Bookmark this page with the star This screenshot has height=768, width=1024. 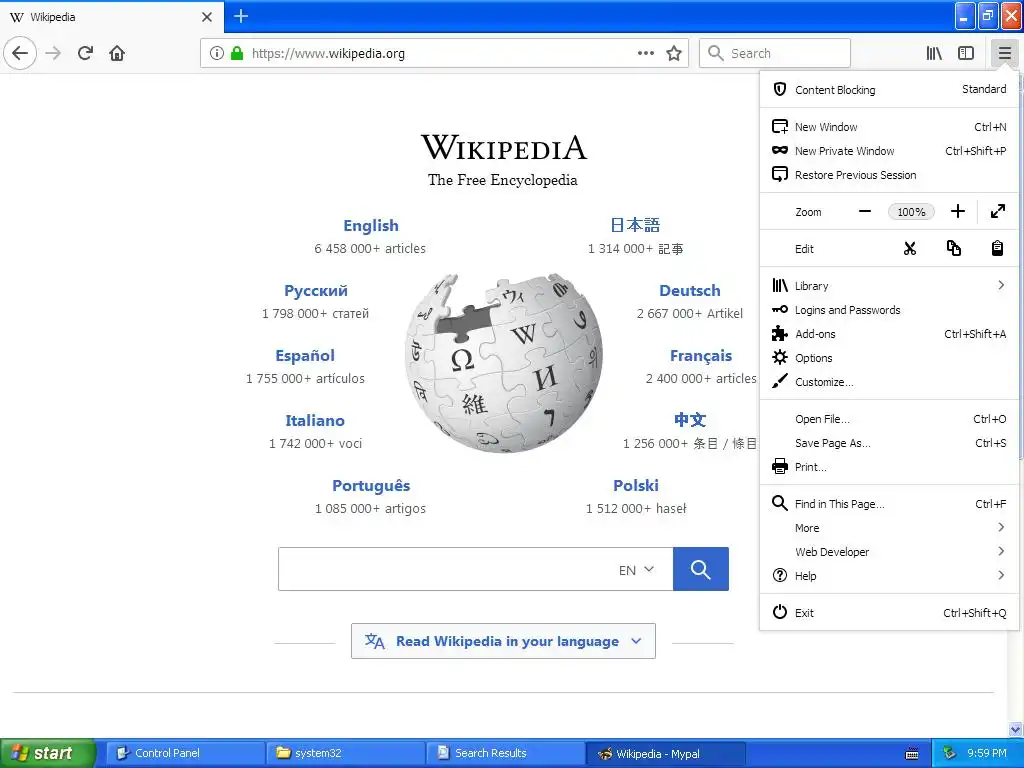(x=674, y=53)
